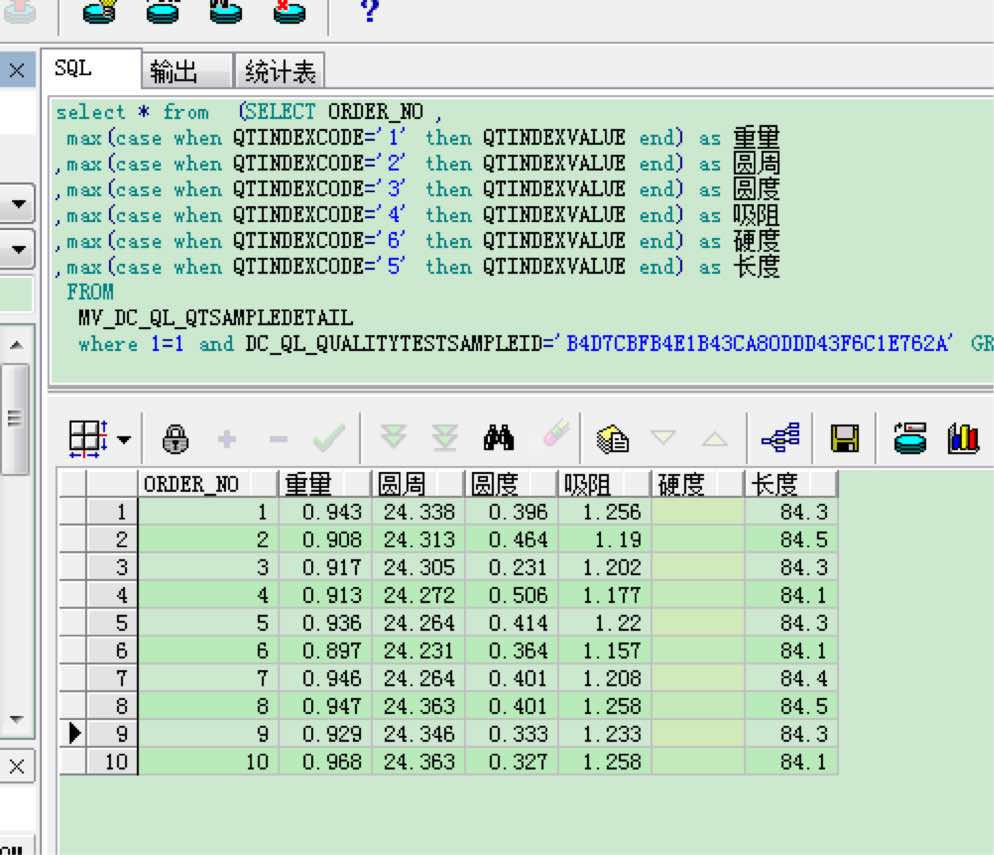Click the left vertical scrollbar thumb
The width and height of the screenshot is (994, 855).
point(15,419)
